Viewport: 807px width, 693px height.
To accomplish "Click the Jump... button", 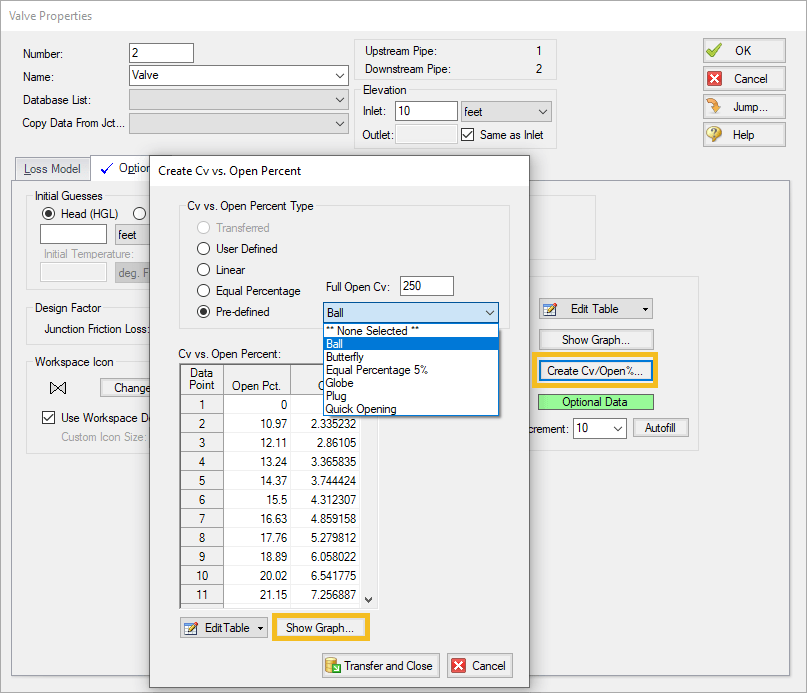I will point(744,107).
